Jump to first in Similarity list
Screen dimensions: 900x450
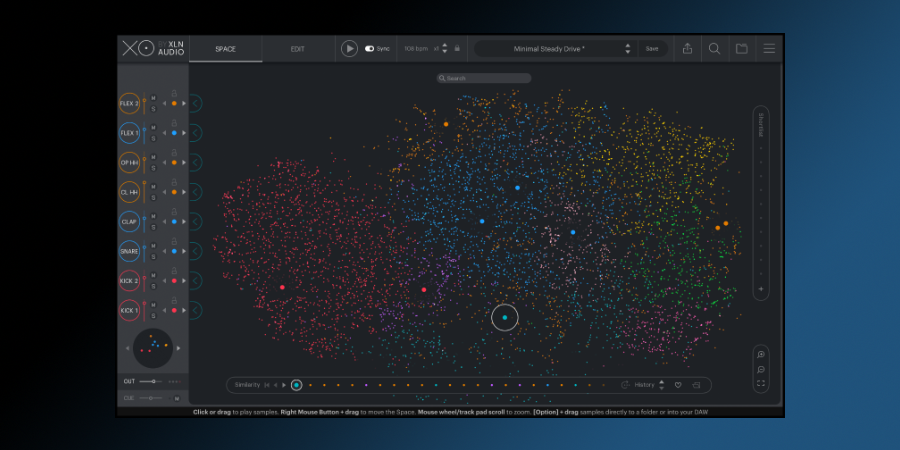pyautogui.click(x=267, y=385)
